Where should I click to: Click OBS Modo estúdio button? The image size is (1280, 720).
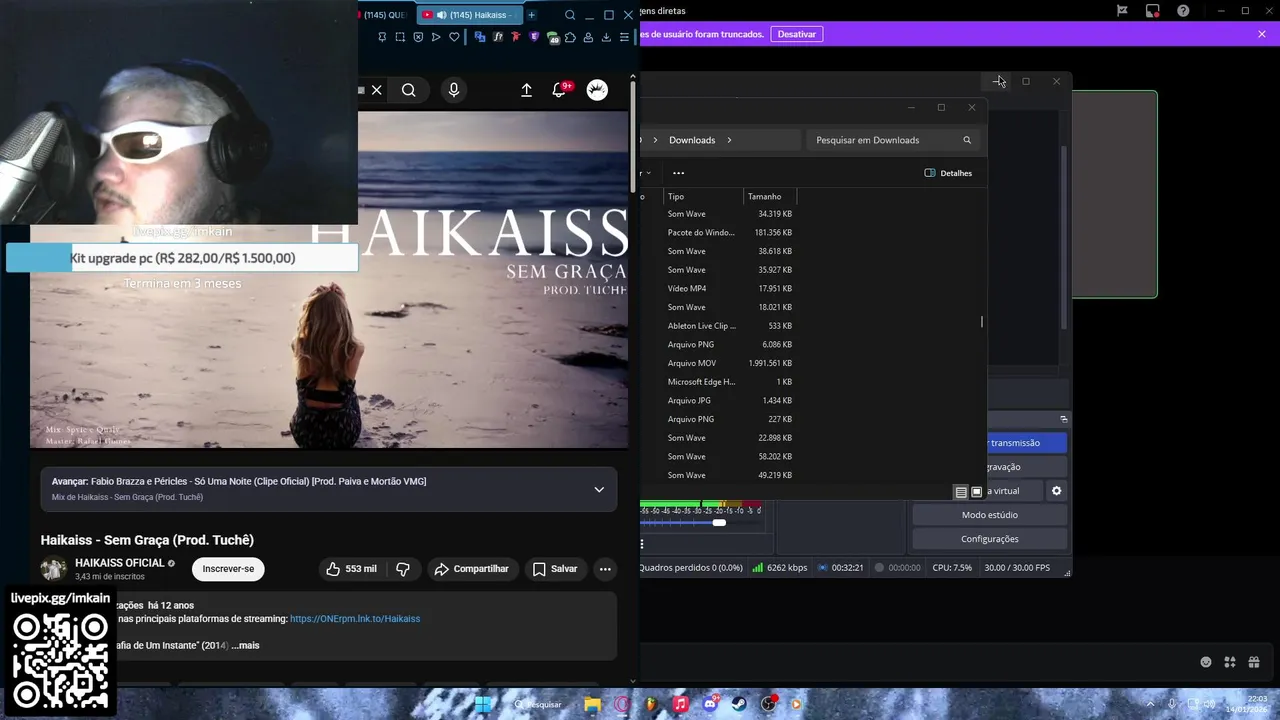click(990, 515)
